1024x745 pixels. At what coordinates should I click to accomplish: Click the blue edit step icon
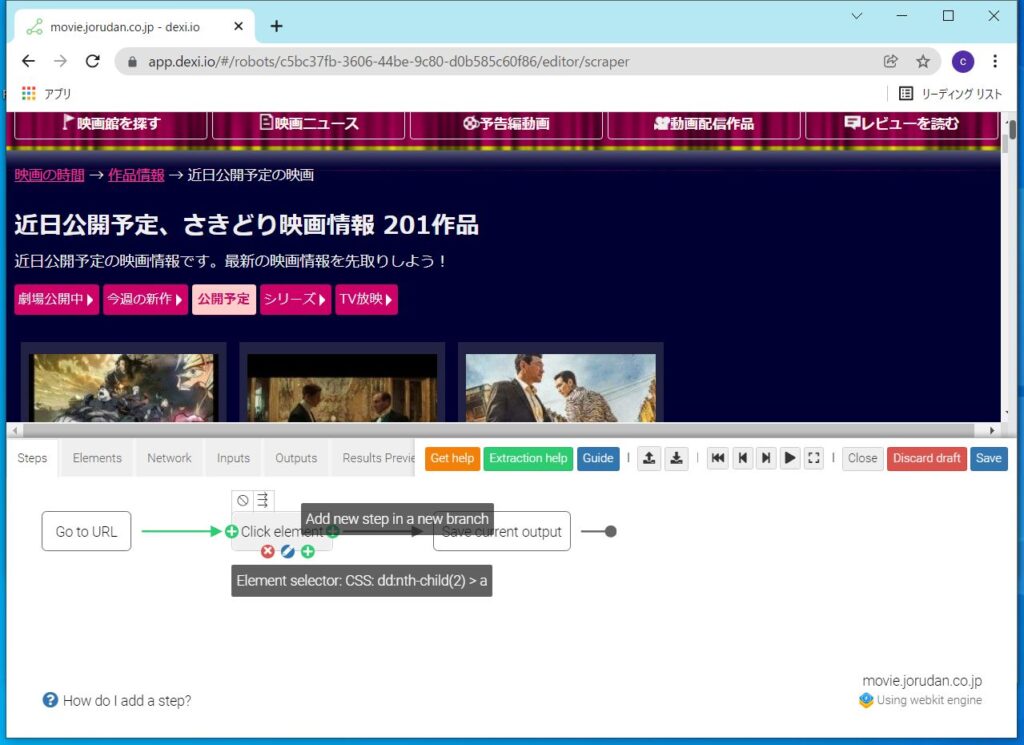tap(287, 552)
